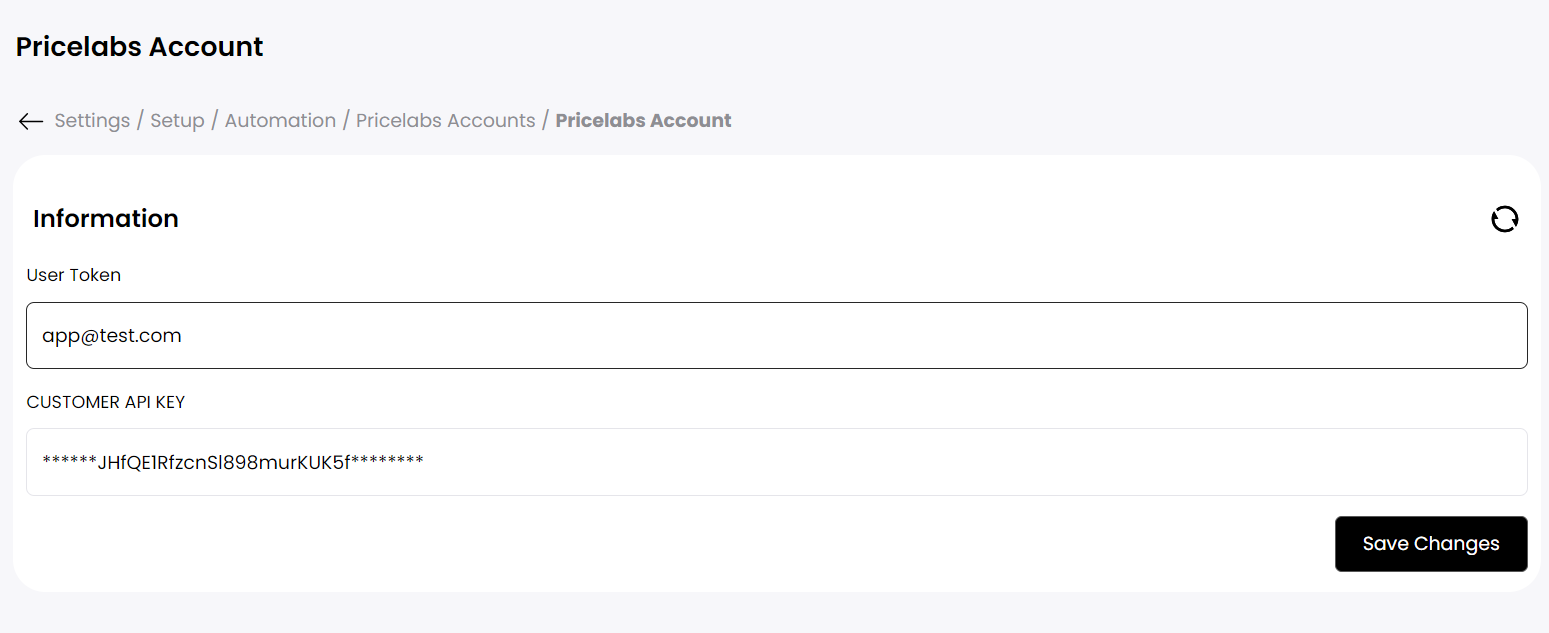Click inside the CUSTOMER API KEY field
Viewport: 1549px width, 633px height.
pos(777,462)
